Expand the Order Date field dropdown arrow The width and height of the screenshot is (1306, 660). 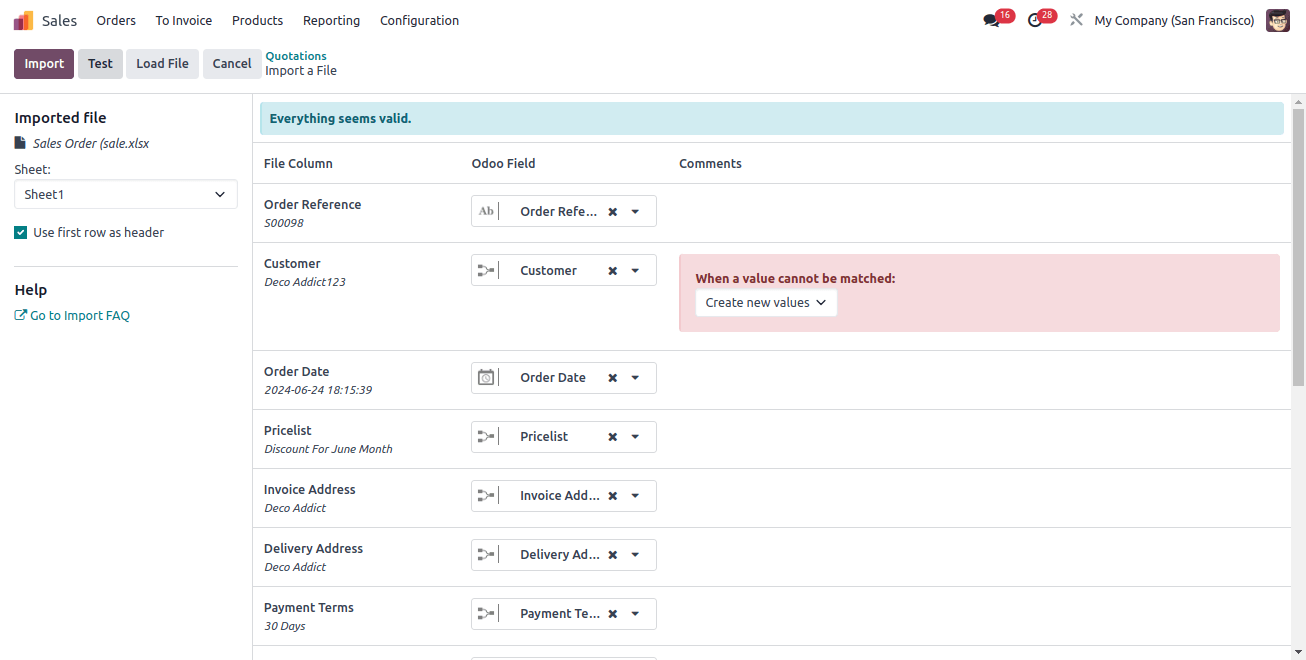click(635, 378)
